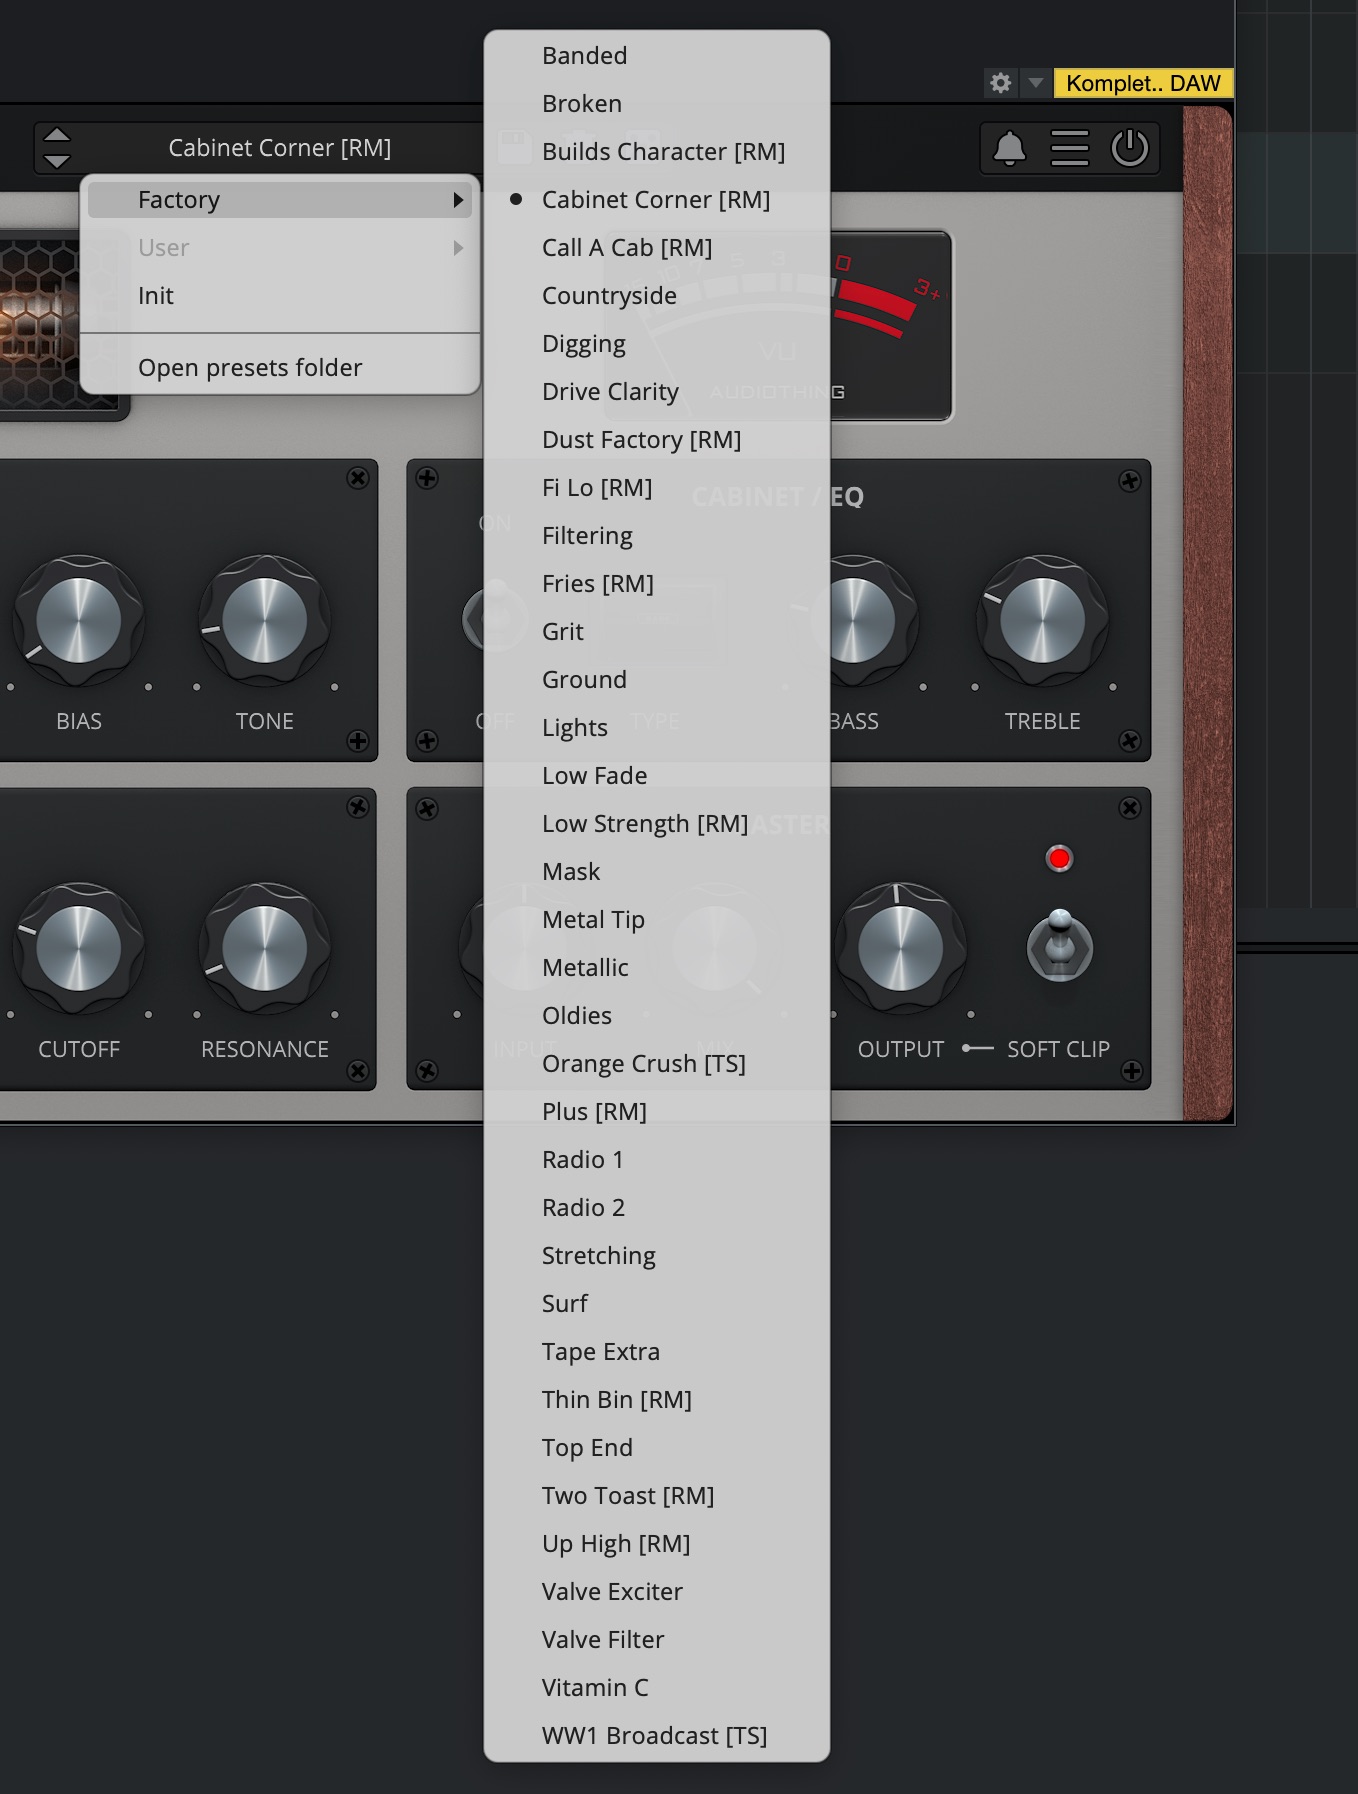Viewport: 1358px width, 1794px height.
Task: Select Init to reset the preset
Action: click(x=156, y=296)
